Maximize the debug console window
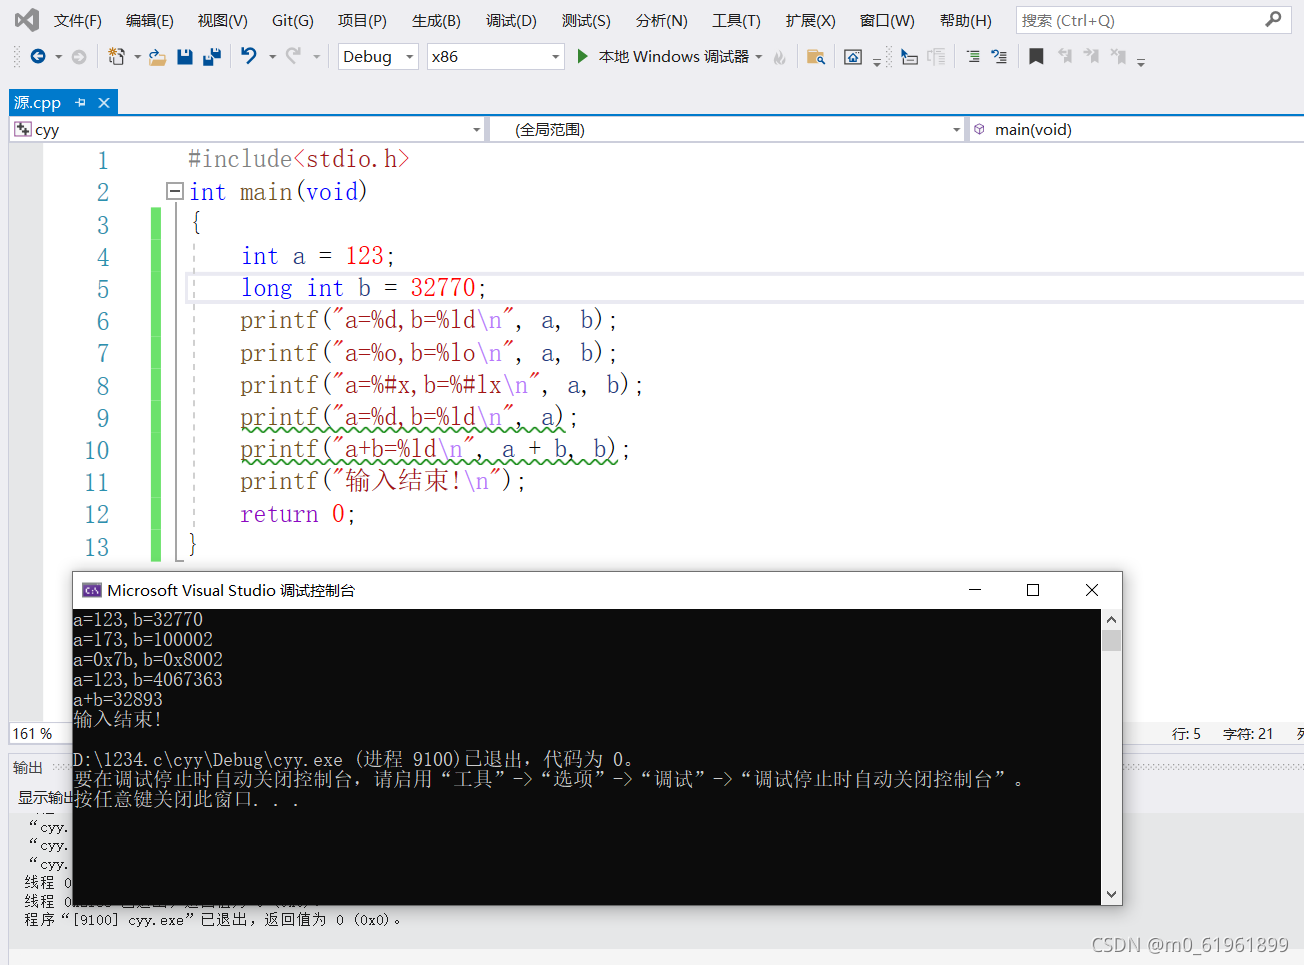This screenshot has height=965, width=1304. [x=1033, y=590]
